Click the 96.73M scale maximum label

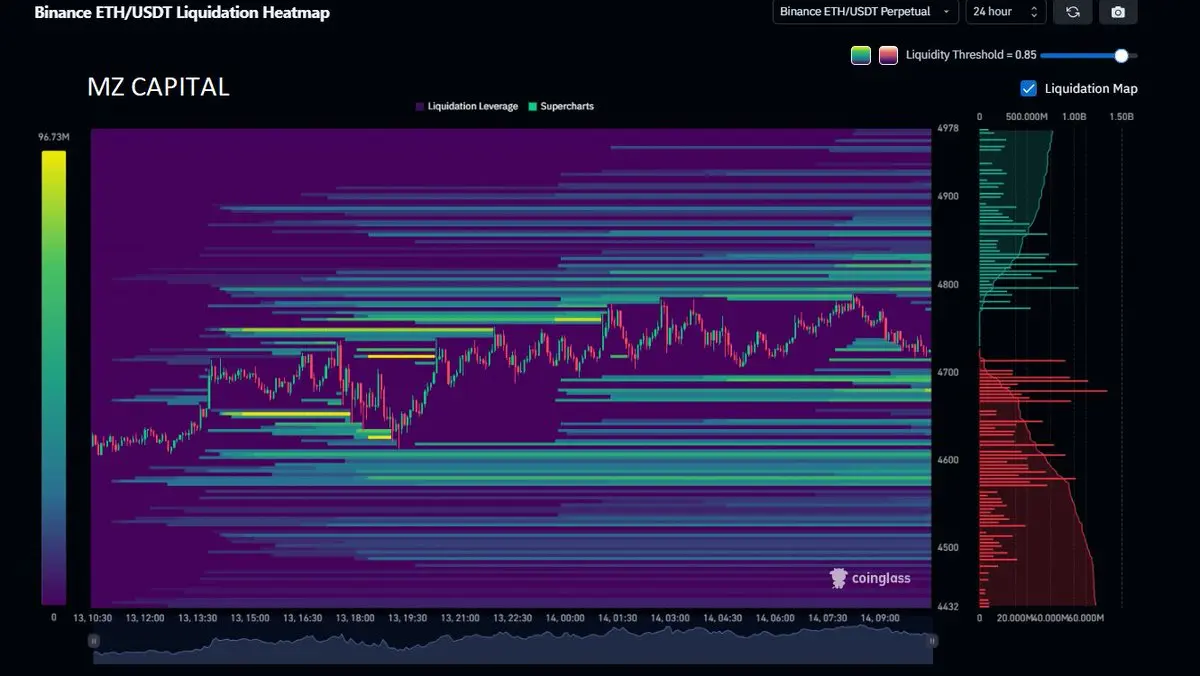(x=53, y=137)
